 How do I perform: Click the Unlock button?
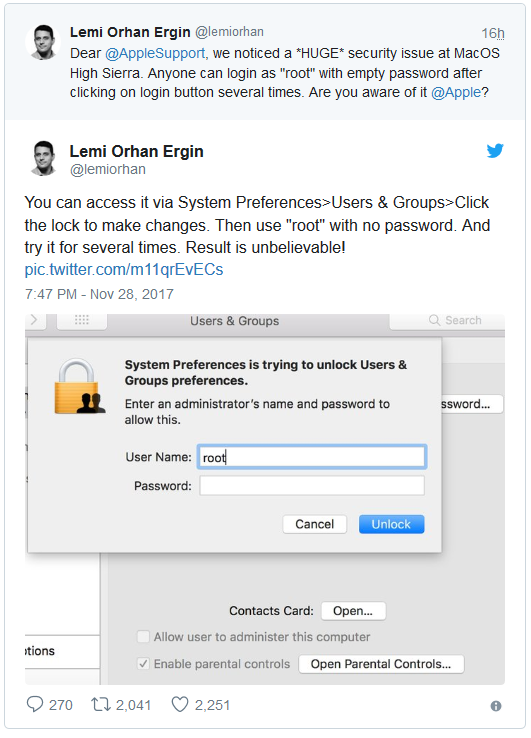(x=391, y=524)
